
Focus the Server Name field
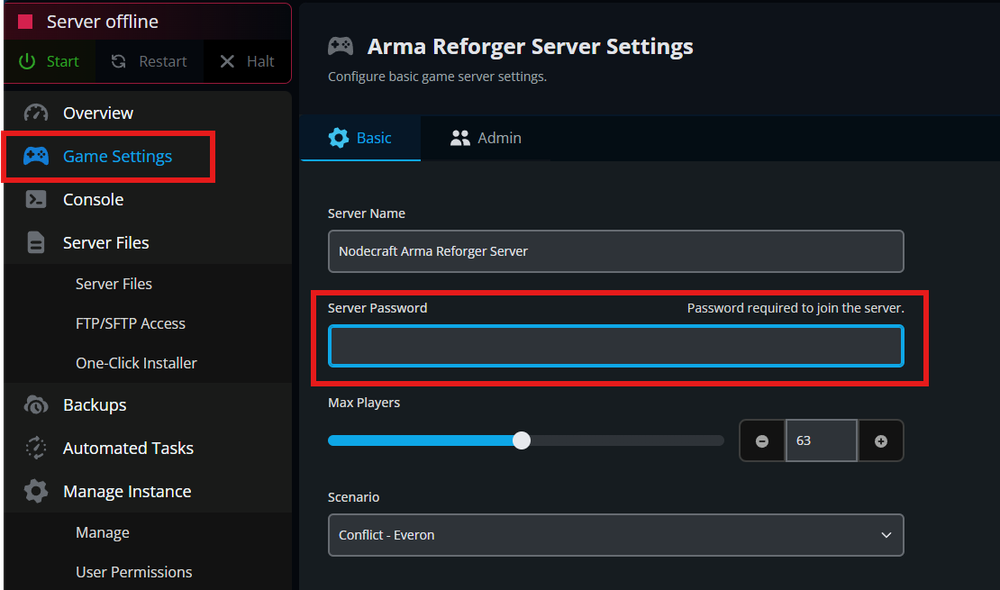(x=615, y=251)
